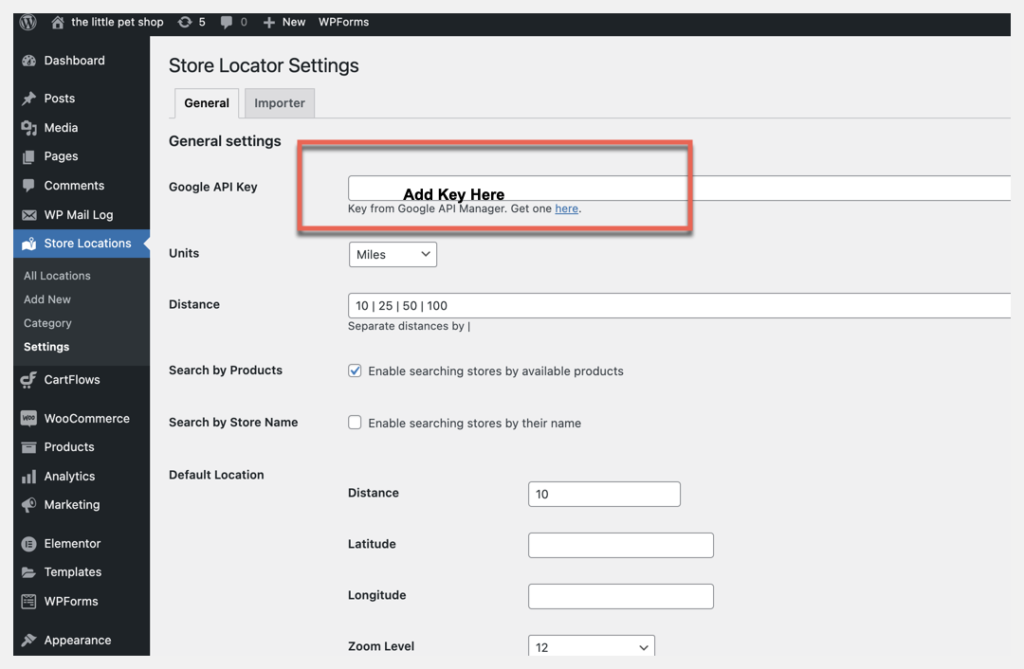1024x669 pixels.
Task: Click inside the Latitude input field
Action: (x=620, y=545)
